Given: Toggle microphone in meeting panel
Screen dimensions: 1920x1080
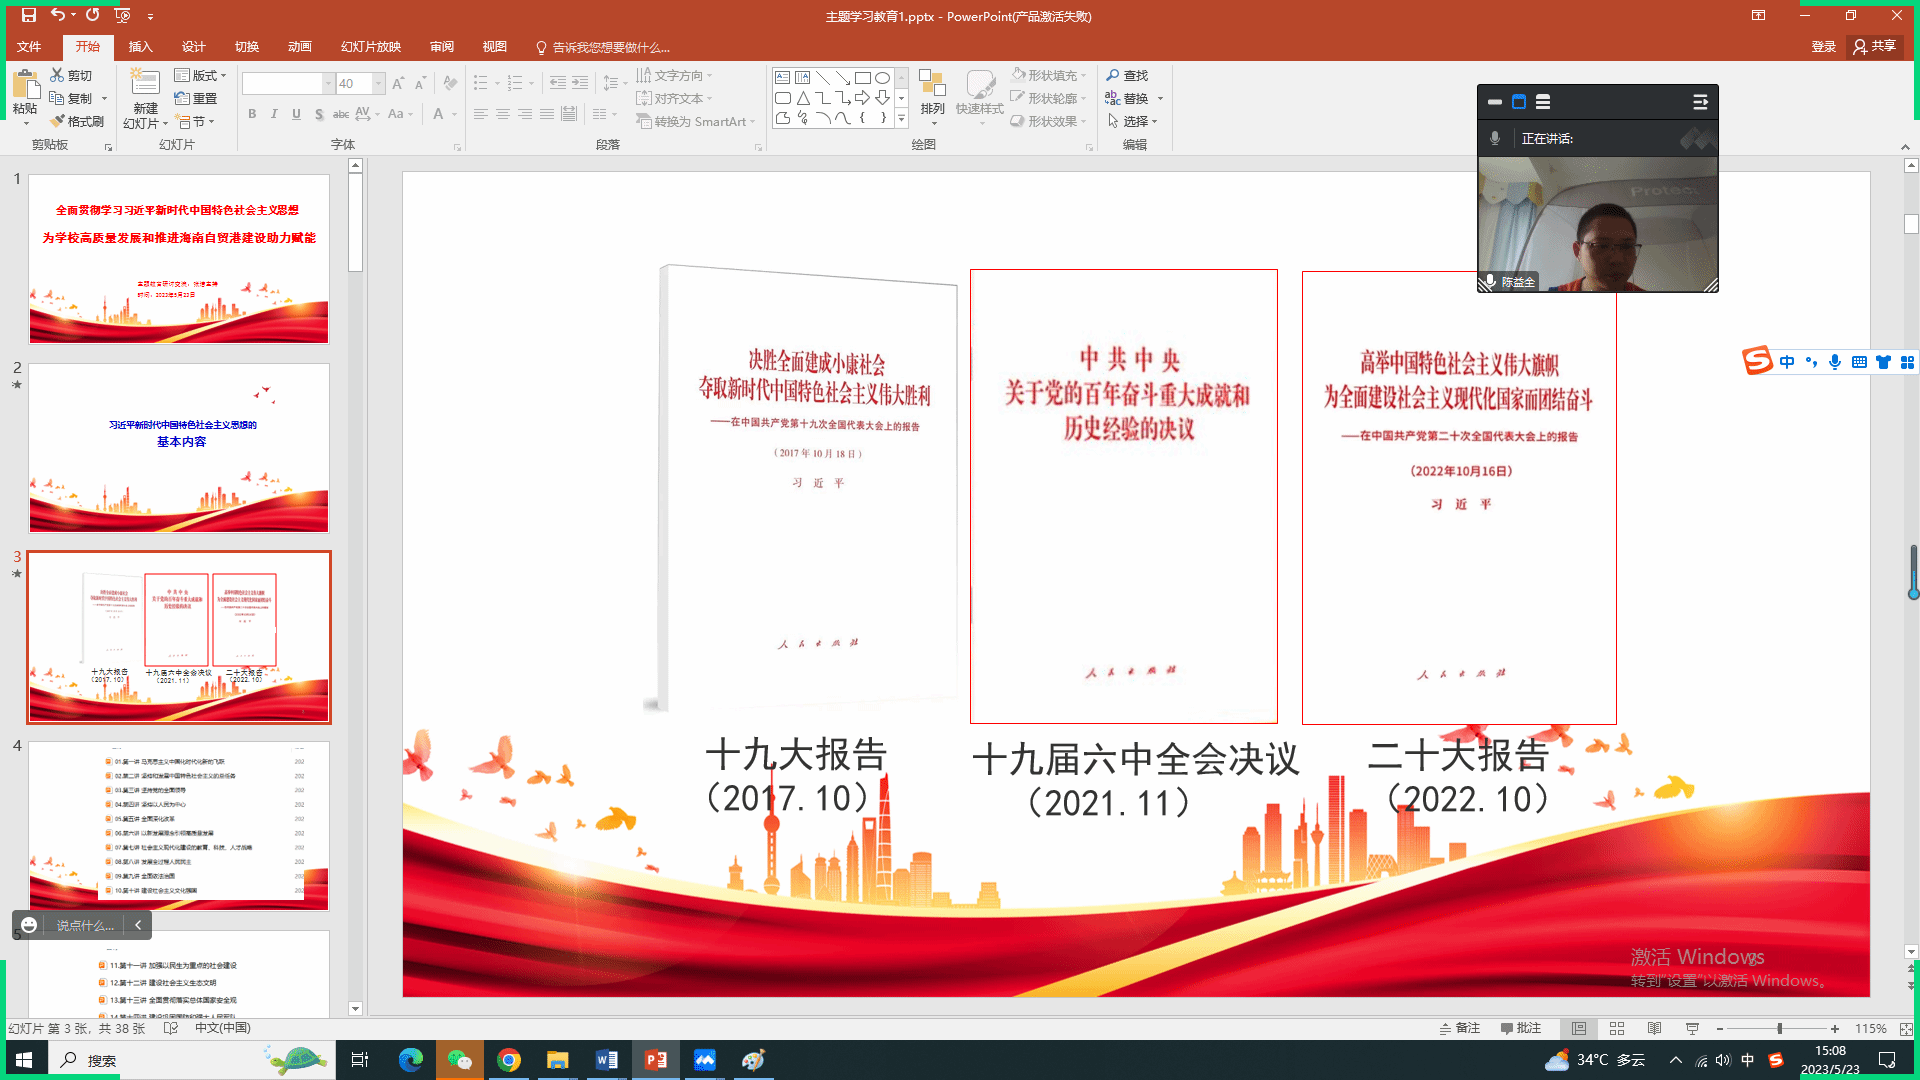Looking at the screenshot, I should click(x=1495, y=139).
